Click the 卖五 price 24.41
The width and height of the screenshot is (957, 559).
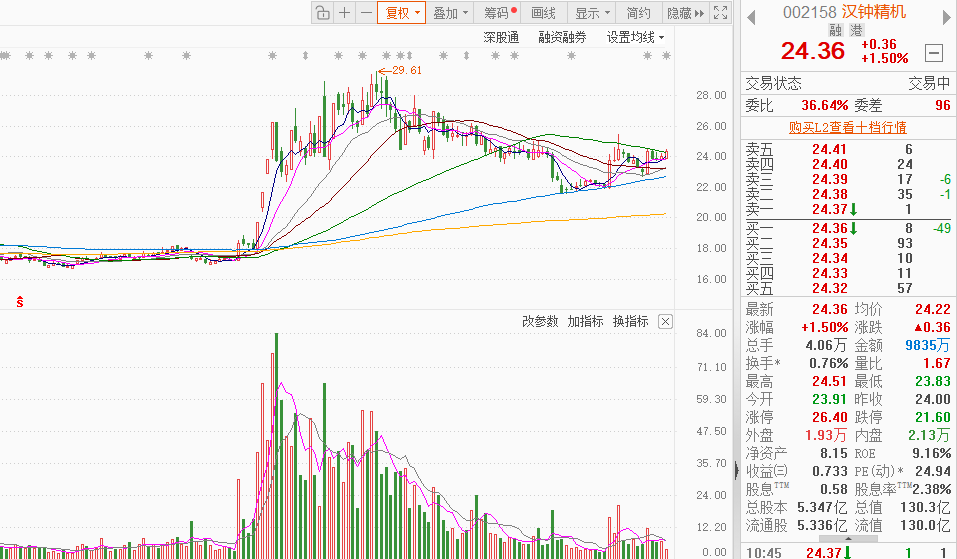coord(829,149)
